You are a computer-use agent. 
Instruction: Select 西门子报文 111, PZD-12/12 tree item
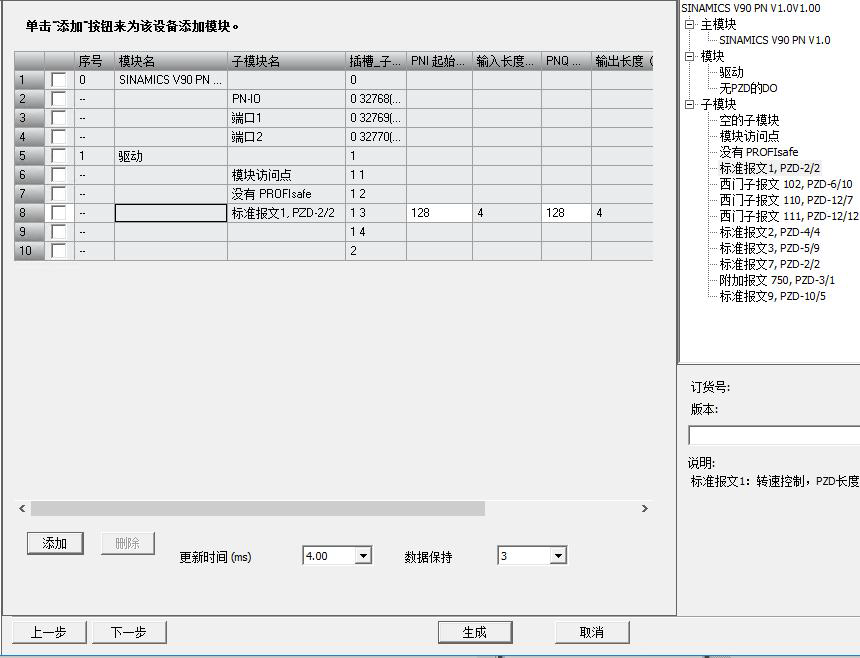point(789,216)
